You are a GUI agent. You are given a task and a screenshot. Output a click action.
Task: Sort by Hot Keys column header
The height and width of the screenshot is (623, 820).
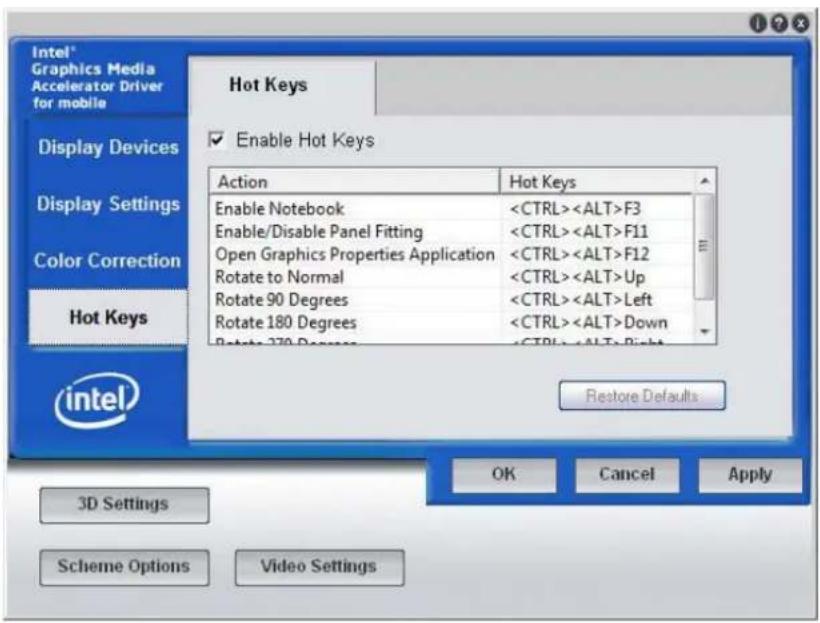tap(597, 182)
